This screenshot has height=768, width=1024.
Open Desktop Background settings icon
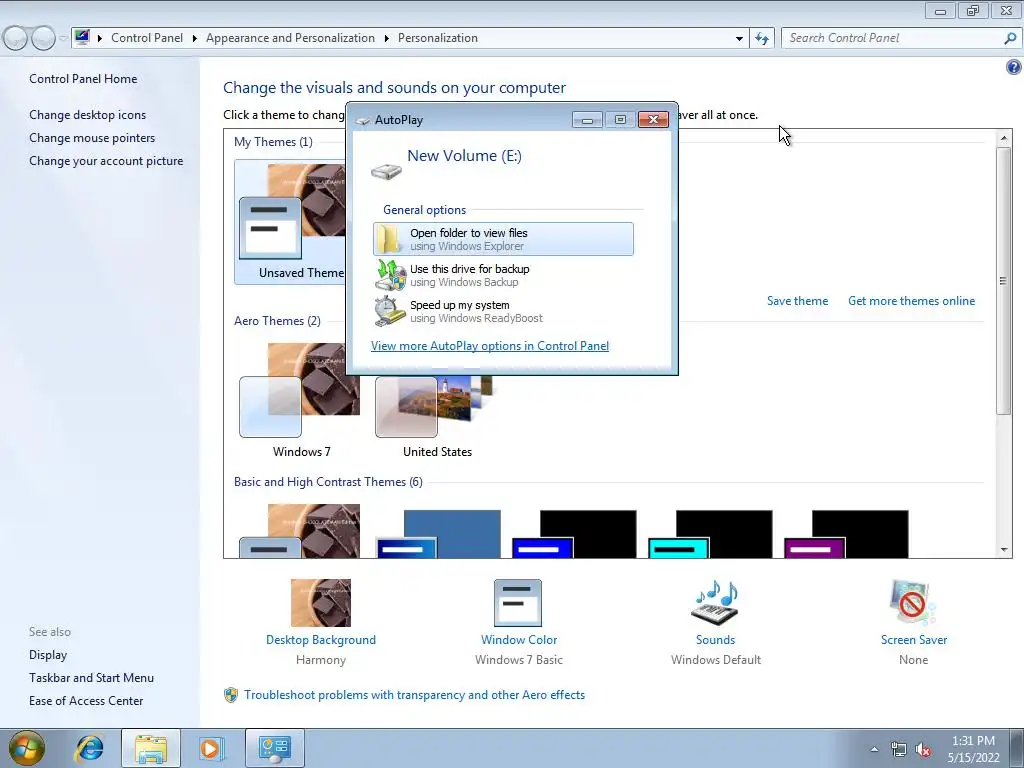[321, 603]
